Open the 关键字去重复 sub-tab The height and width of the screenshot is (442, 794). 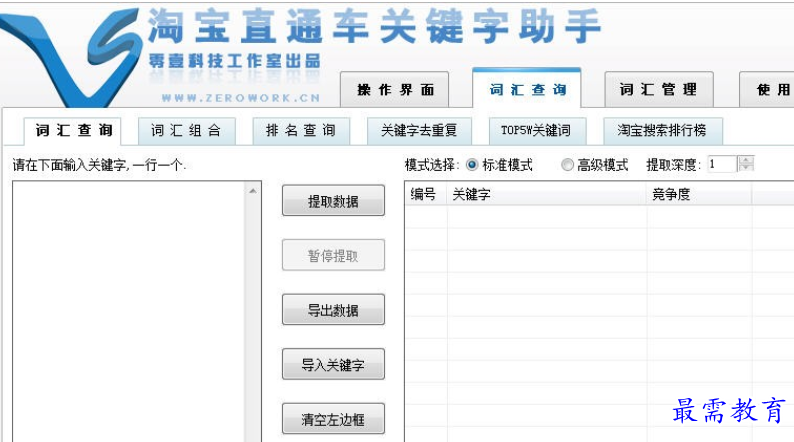[x=419, y=131]
